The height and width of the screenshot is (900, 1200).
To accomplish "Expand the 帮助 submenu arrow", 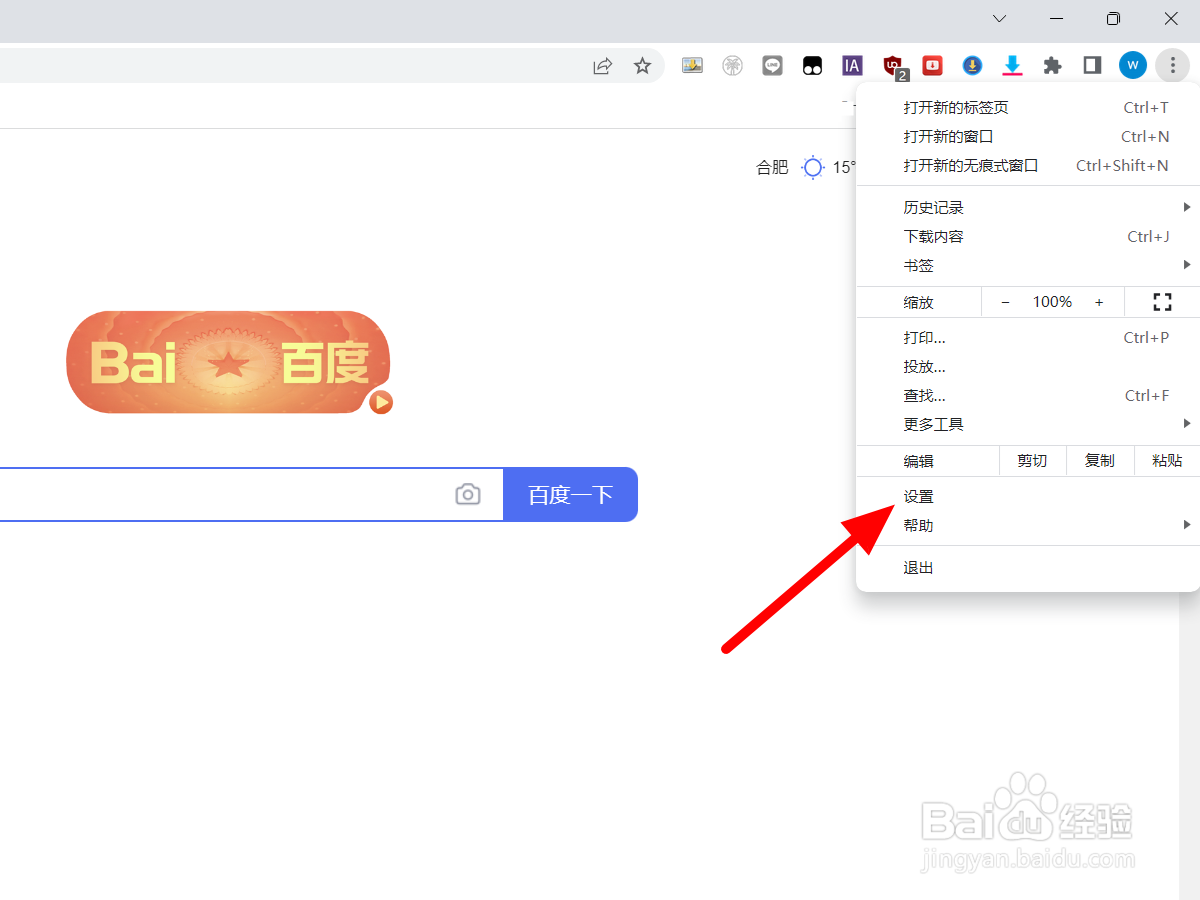I will click(1186, 525).
